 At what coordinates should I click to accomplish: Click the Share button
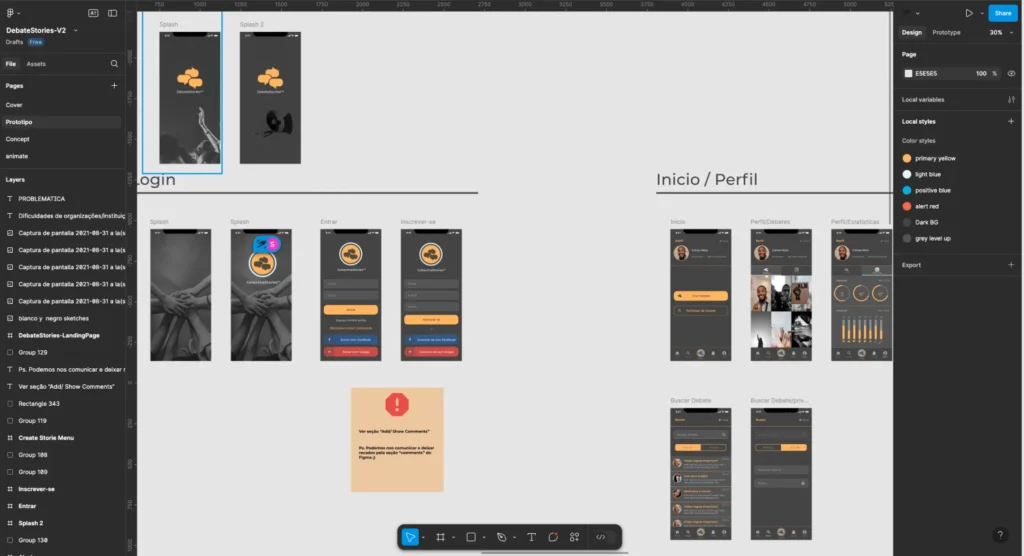(x=1002, y=13)
